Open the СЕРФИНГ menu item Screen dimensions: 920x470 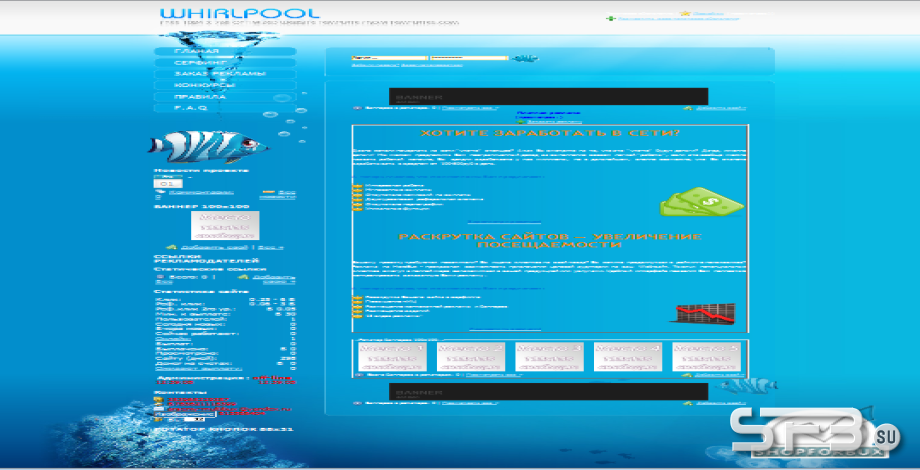pyautogui.click(x=225, y=63)
